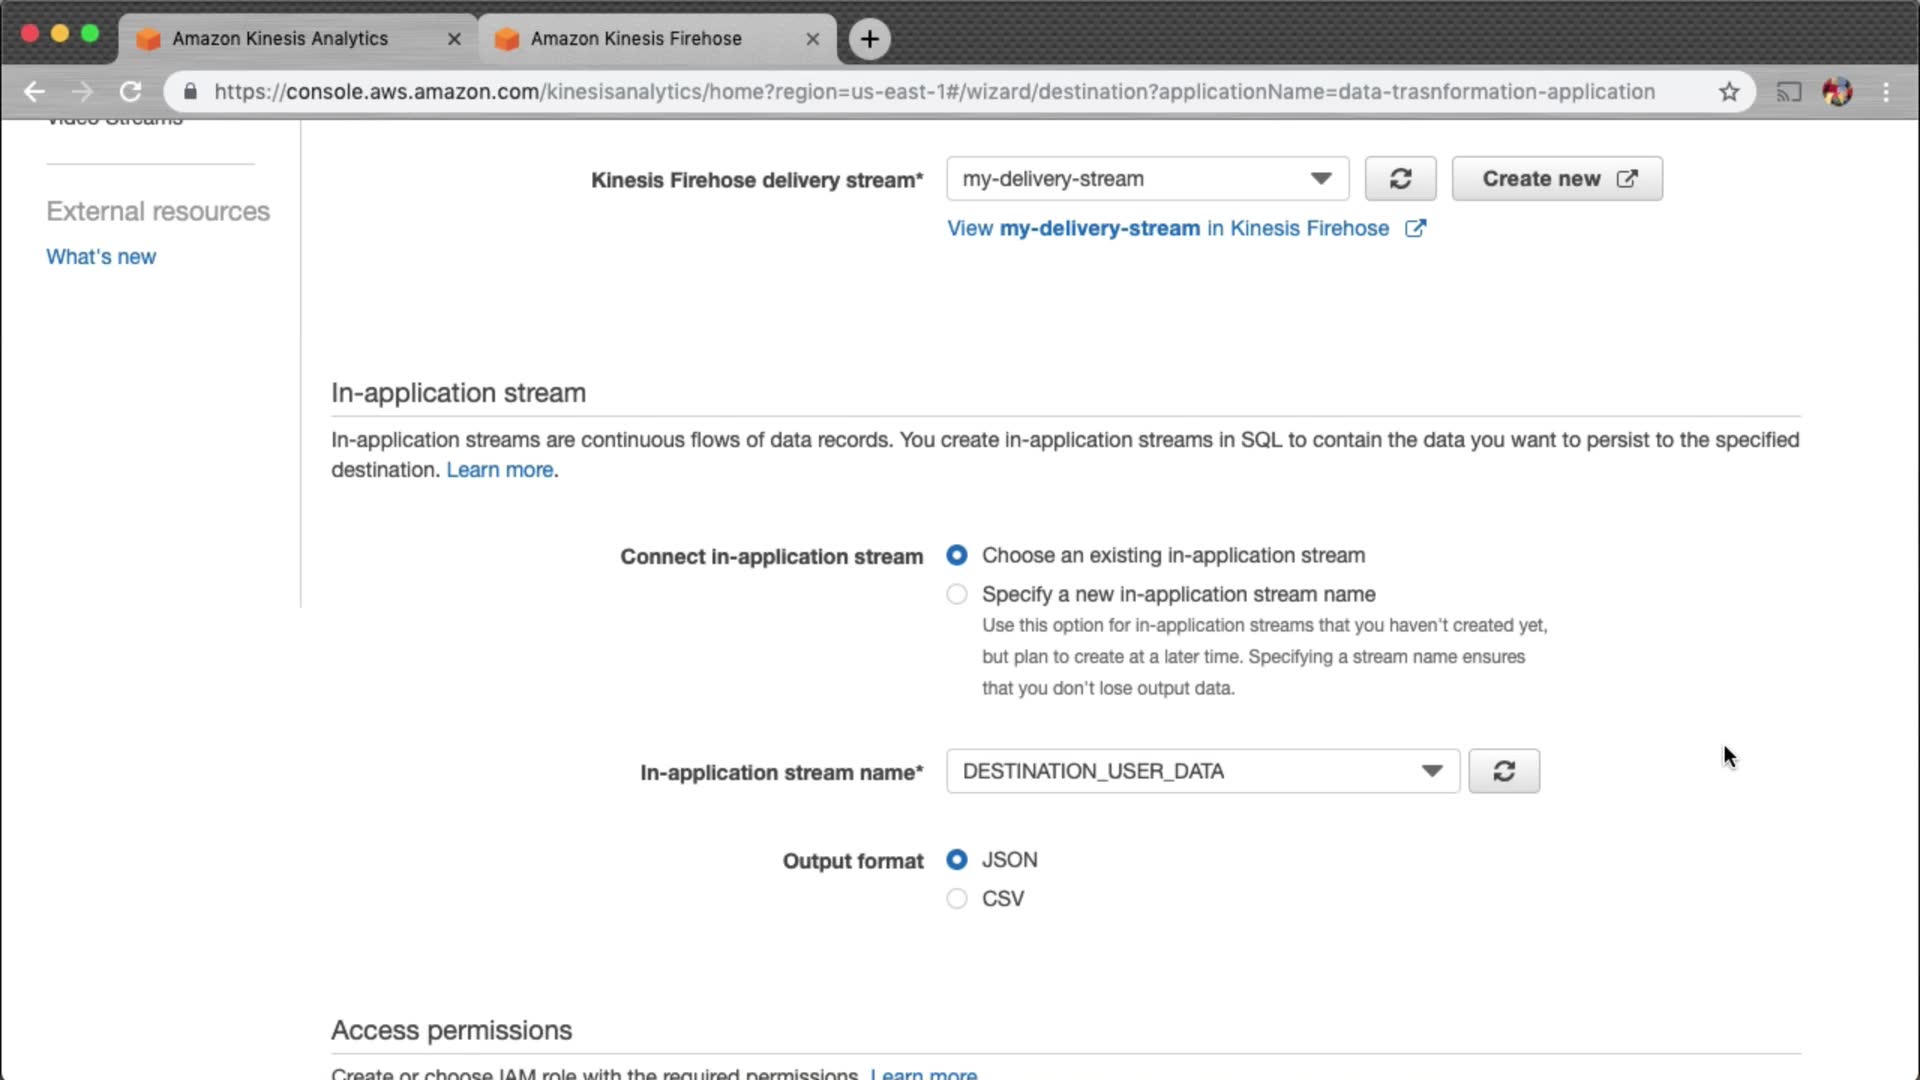Choose CSV output format
The width and height of the screenshot is (1920, 1080).
(957, 899)
